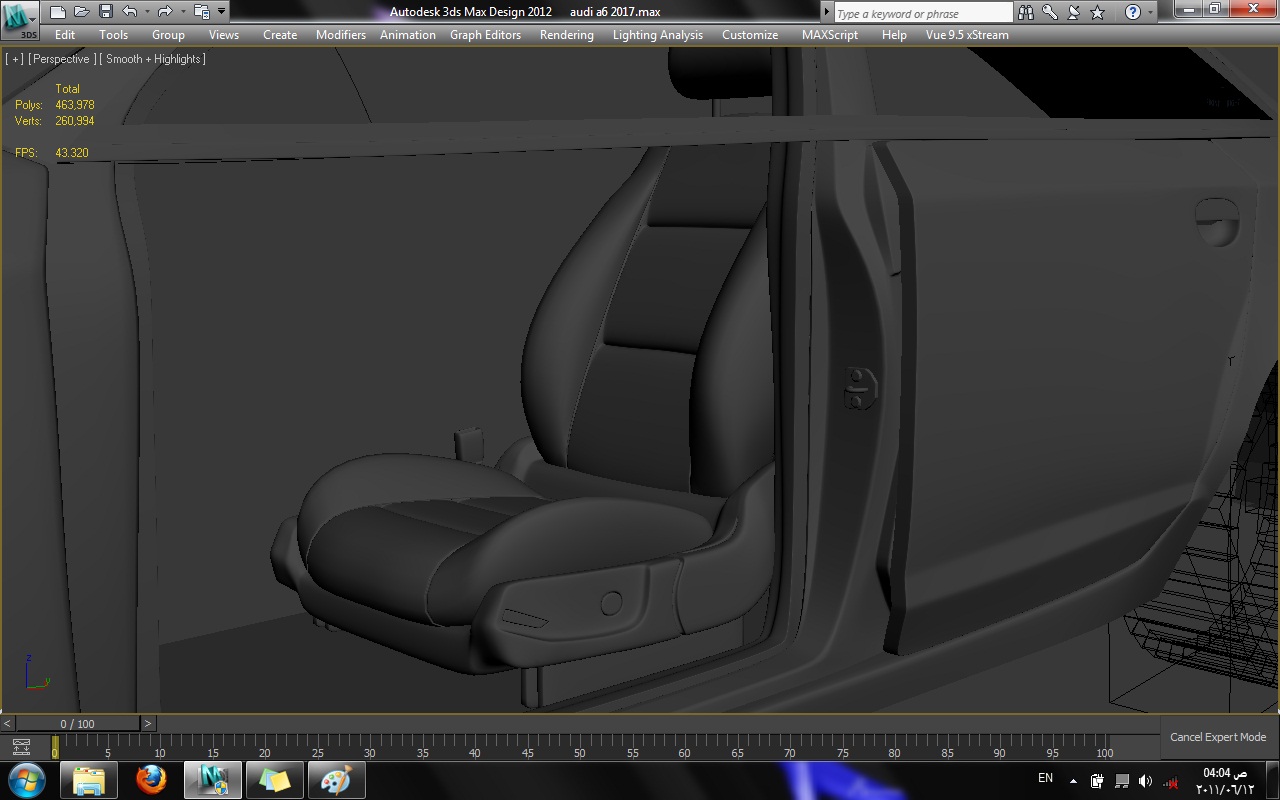Open Firefox from the taskbar
This screenshot has width=1280, height=800.
[x=151, y=779]
